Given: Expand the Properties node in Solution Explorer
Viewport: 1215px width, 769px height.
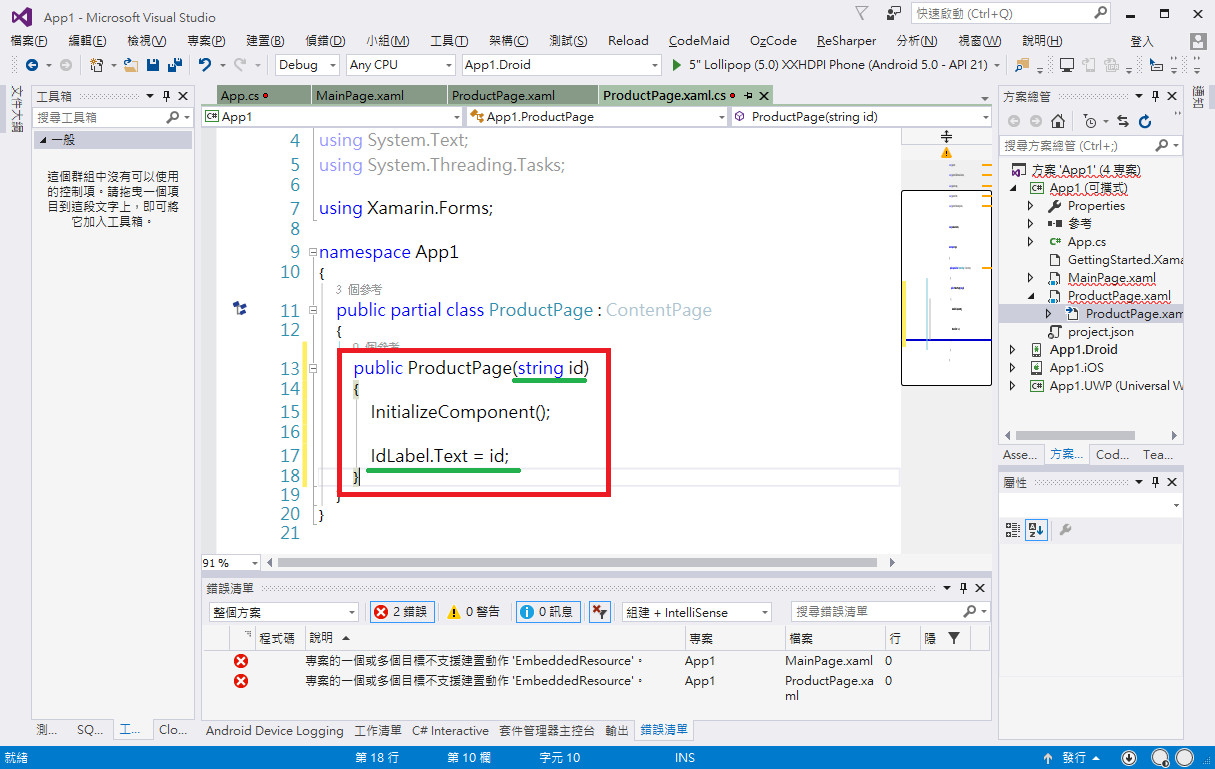Looking at the screenshot, I should (1031, 206).
